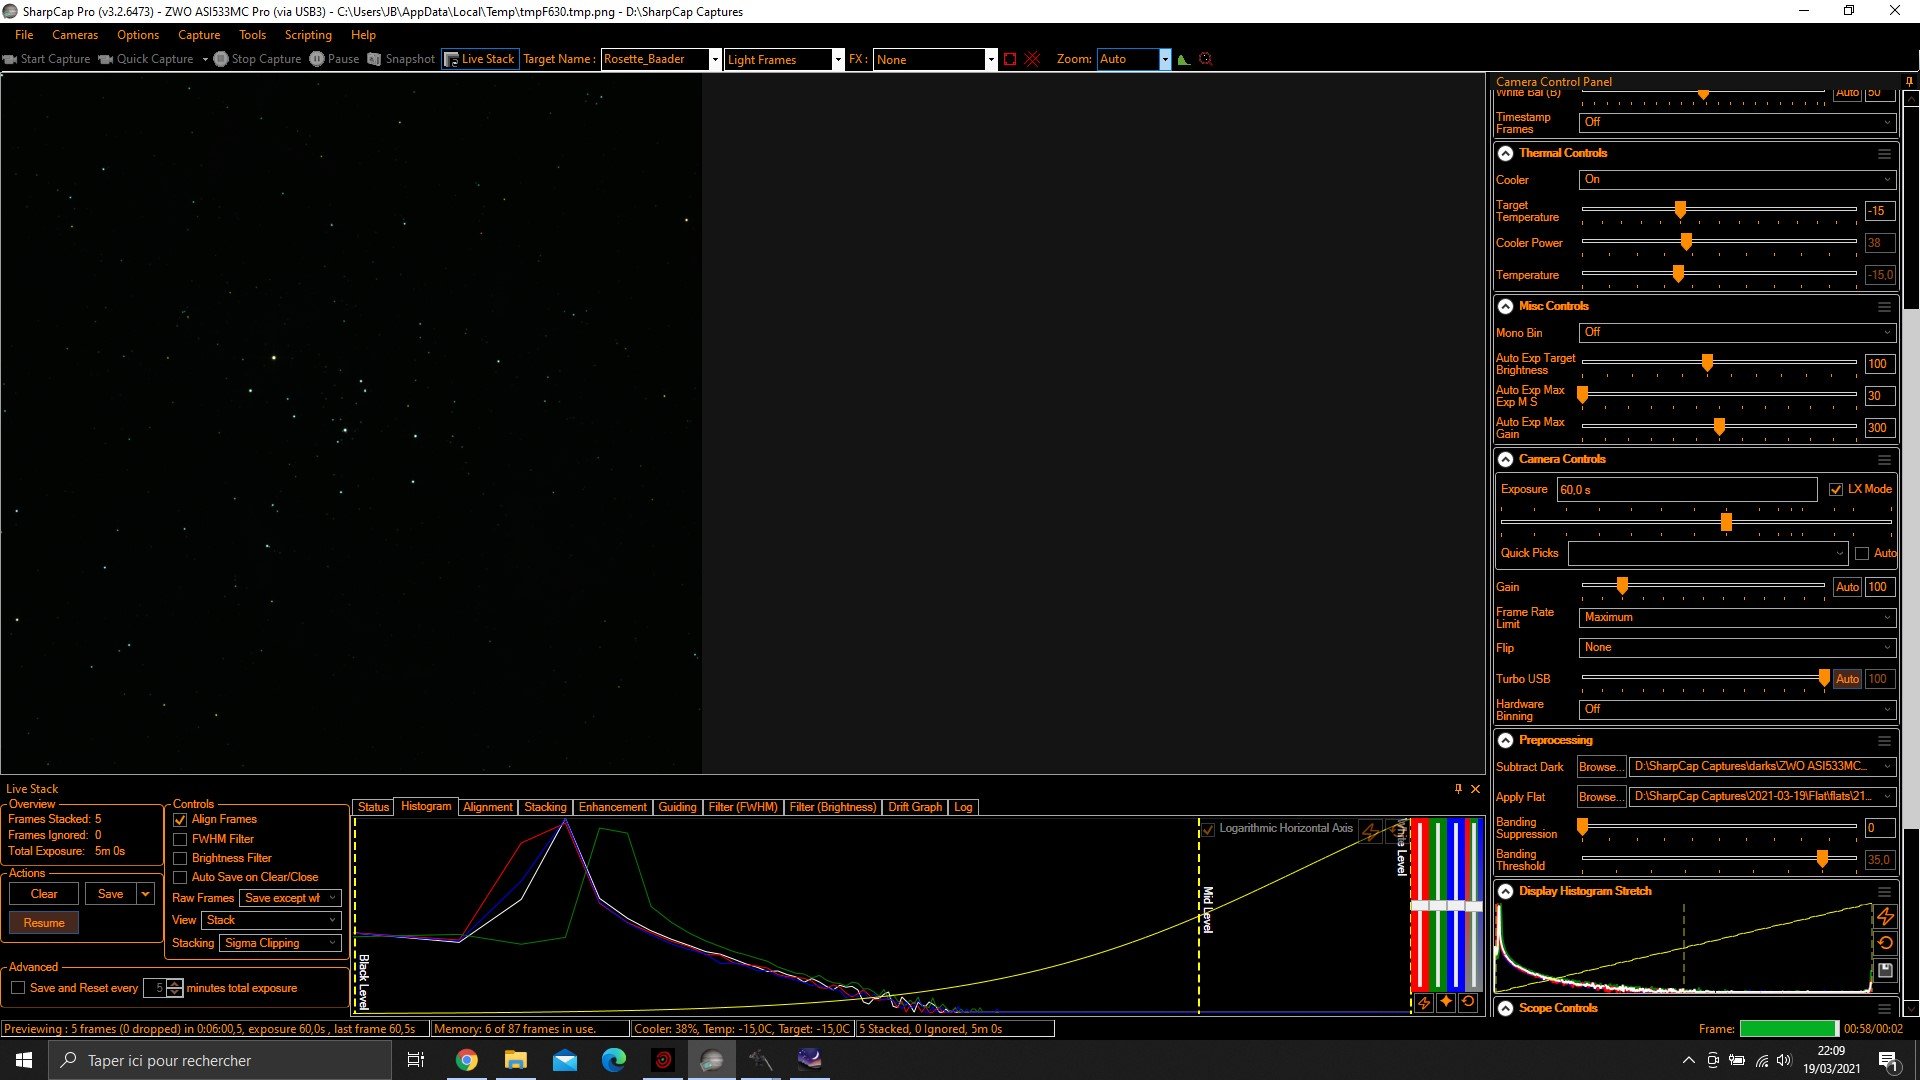Open the Stacking Sigma Clipping dropdown
Image resolution: width=1920 pixels, height=1080 pixels.
coord(280,943)
